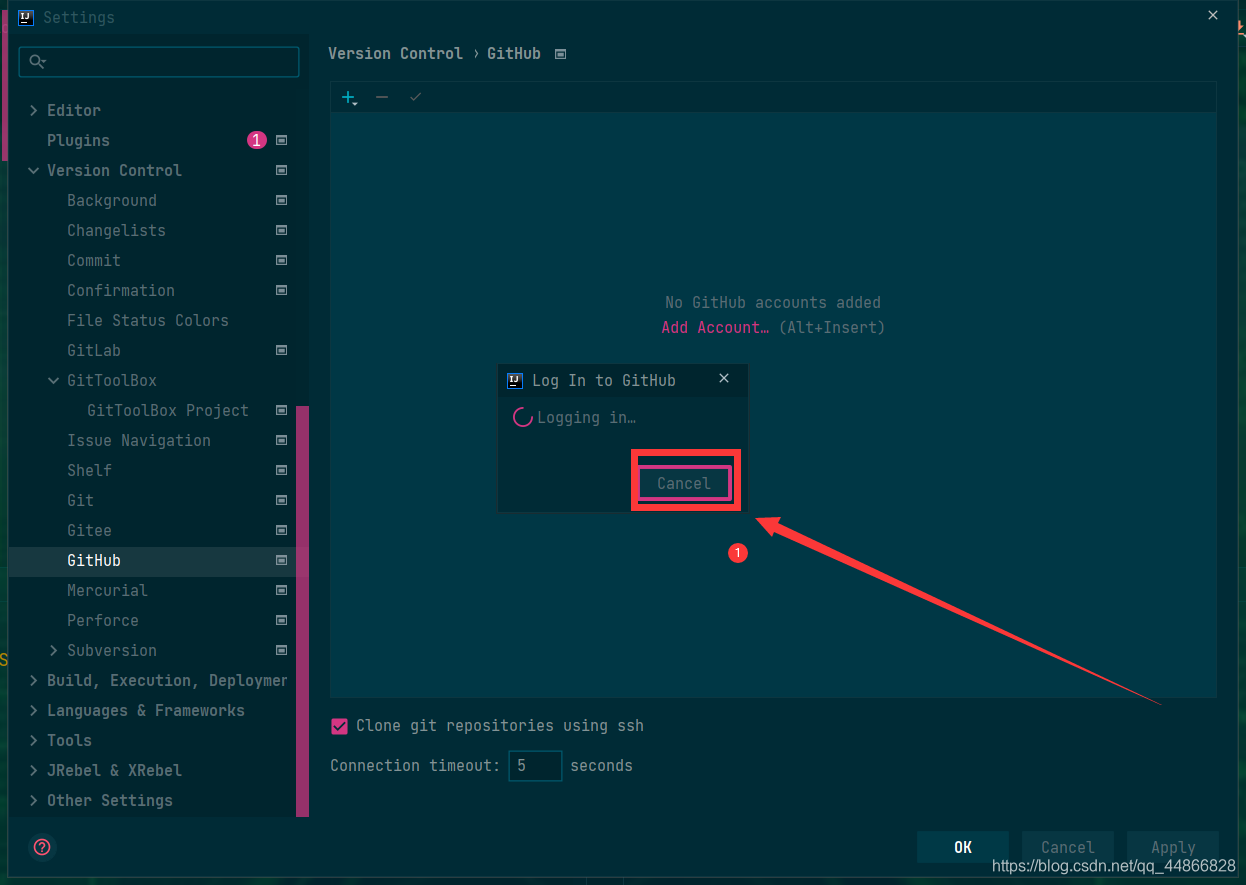1246x885 pixels.
Task: Click project-level icon beside Perforce
Action: (282, 620)
